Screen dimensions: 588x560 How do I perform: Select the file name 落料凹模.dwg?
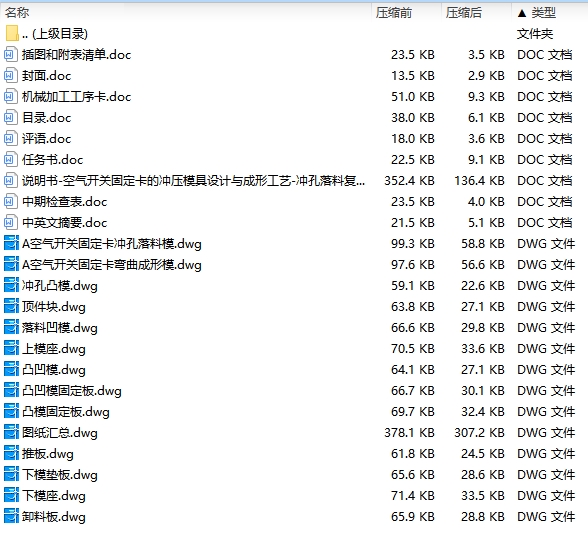click(x=60, y=328)
